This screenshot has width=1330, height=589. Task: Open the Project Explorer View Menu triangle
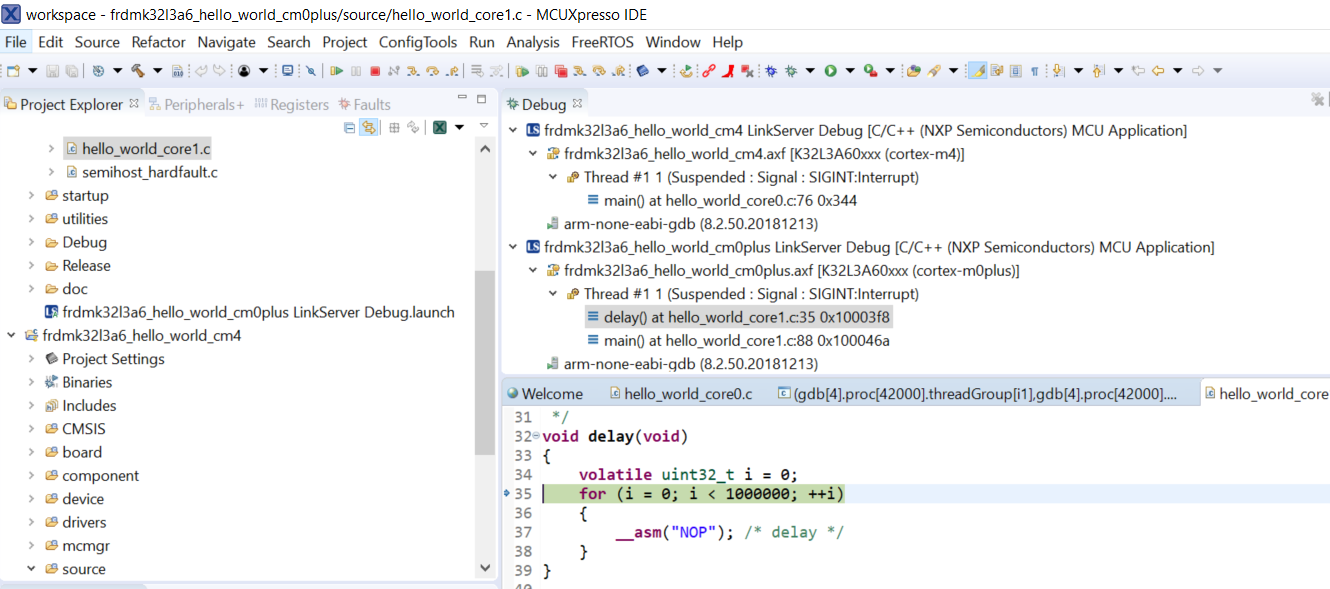(484, 126)
